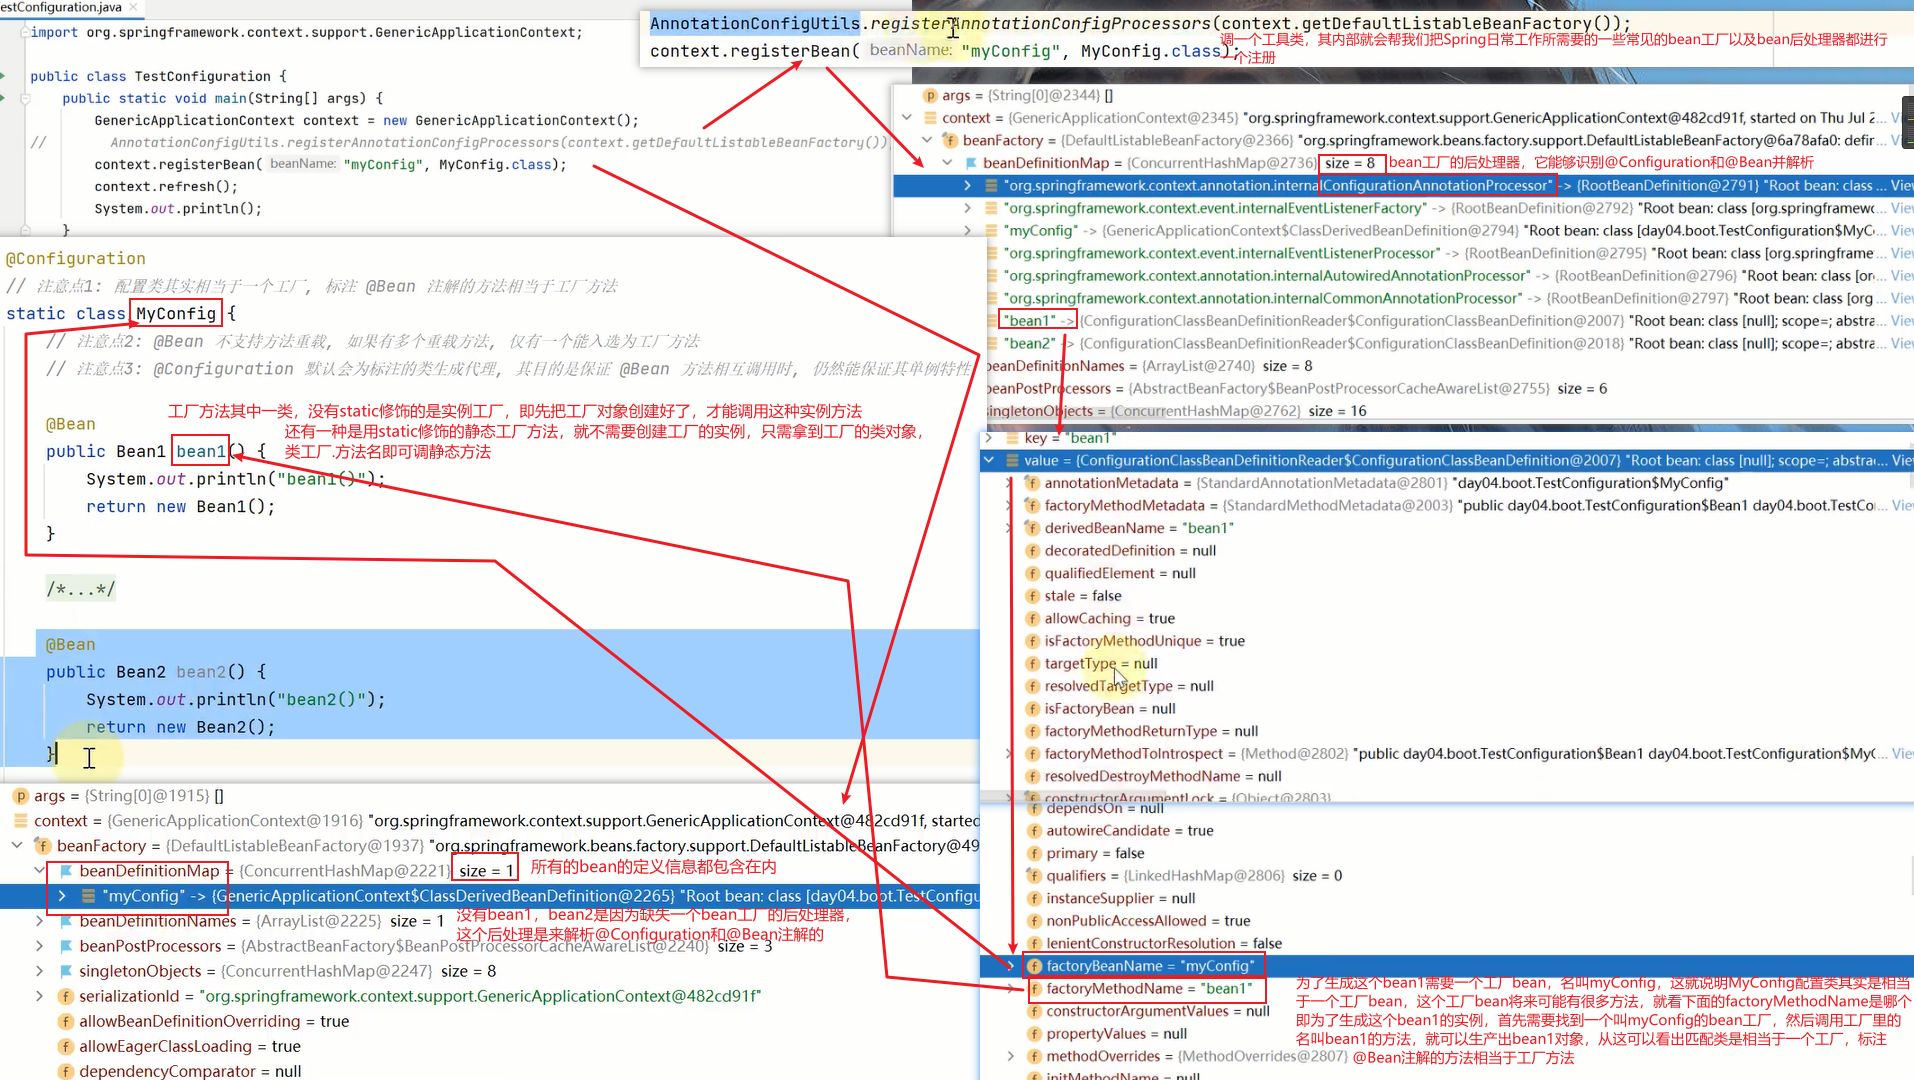Click the isFactoryMethodUnique field icon
1914x1080 pixels.
pyautogui.click(x=1033, y=641)
